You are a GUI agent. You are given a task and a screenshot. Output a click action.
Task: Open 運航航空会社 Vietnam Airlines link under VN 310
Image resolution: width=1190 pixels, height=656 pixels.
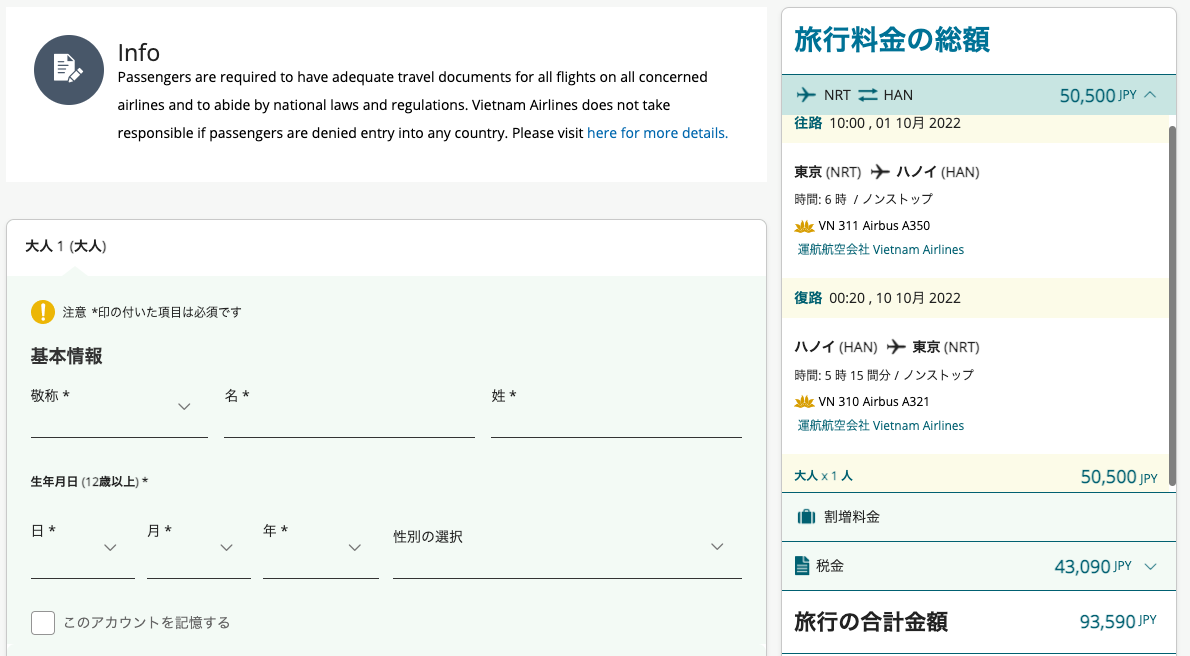880,426
